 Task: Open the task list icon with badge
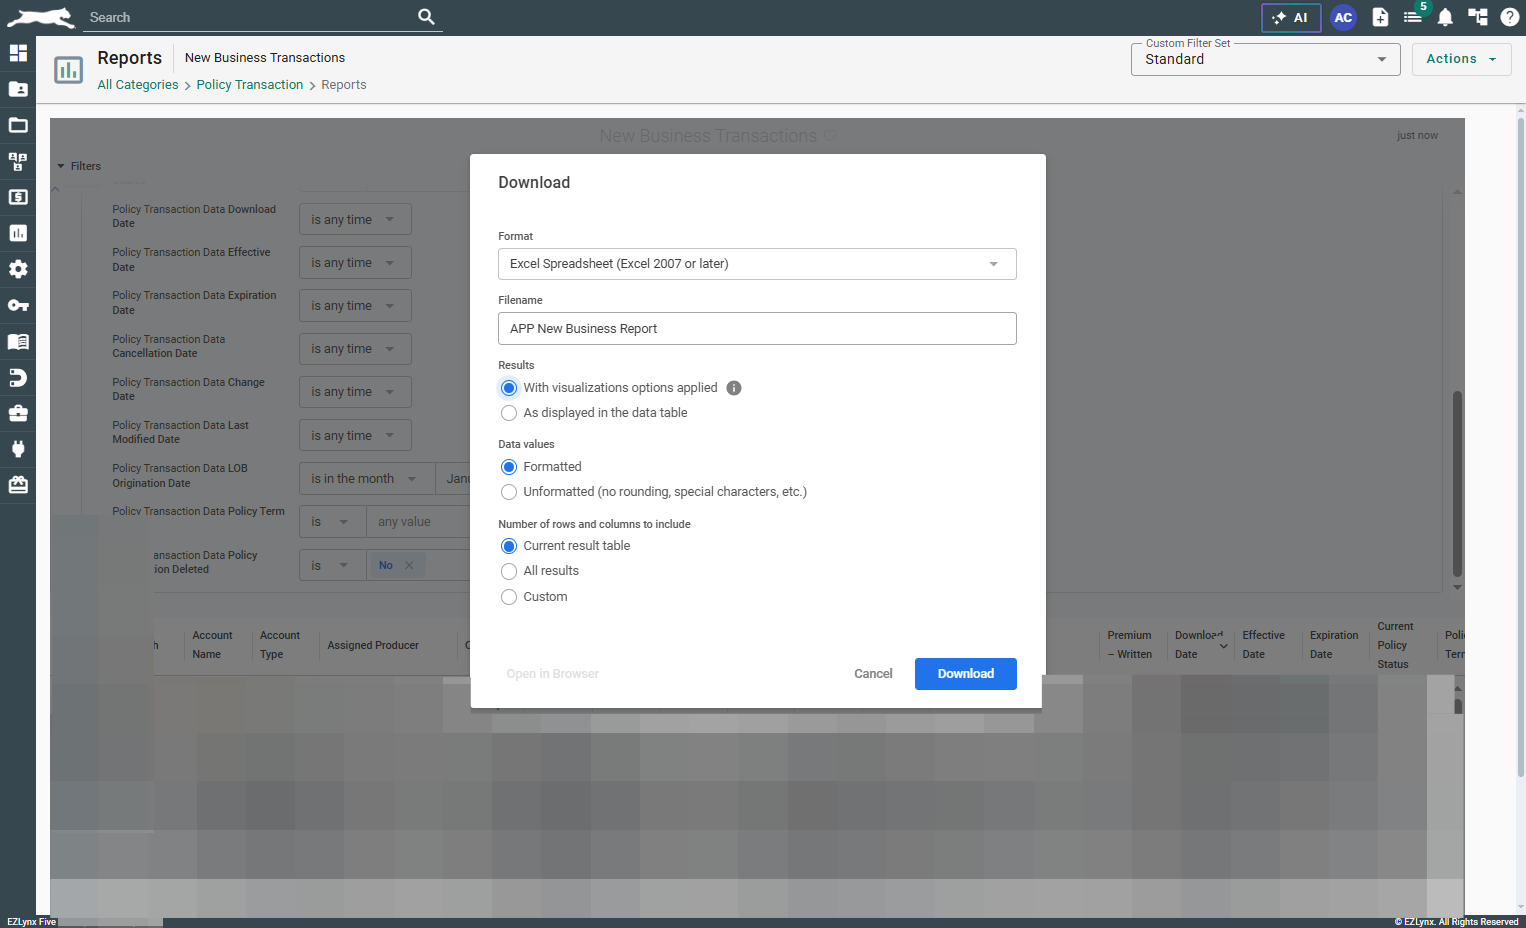(x=1413, y=17)
